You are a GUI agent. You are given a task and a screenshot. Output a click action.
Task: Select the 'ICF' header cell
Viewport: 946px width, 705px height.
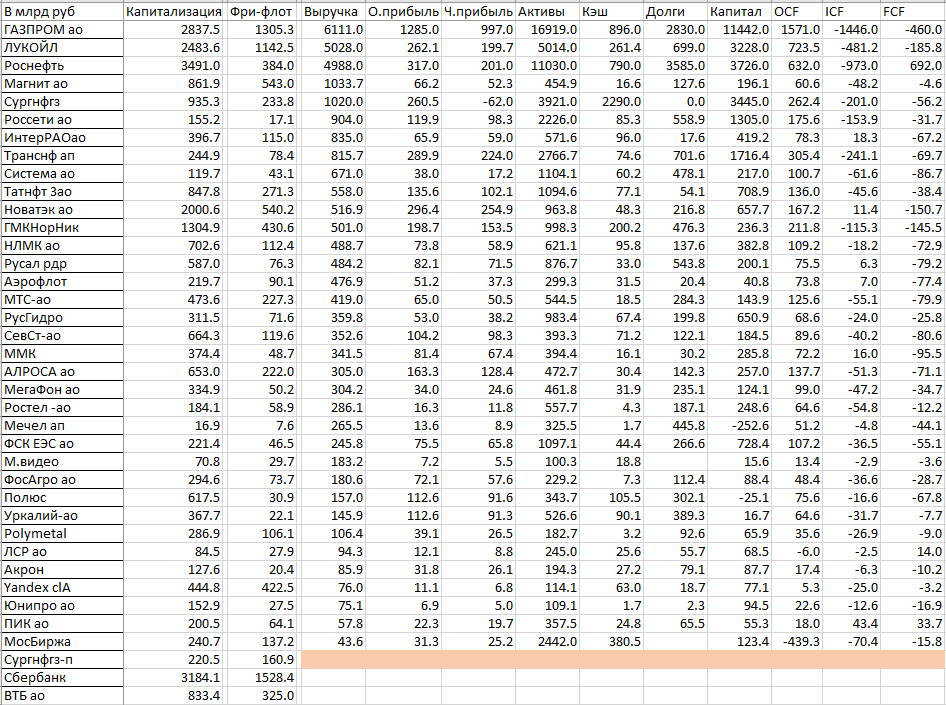(851, 11)
